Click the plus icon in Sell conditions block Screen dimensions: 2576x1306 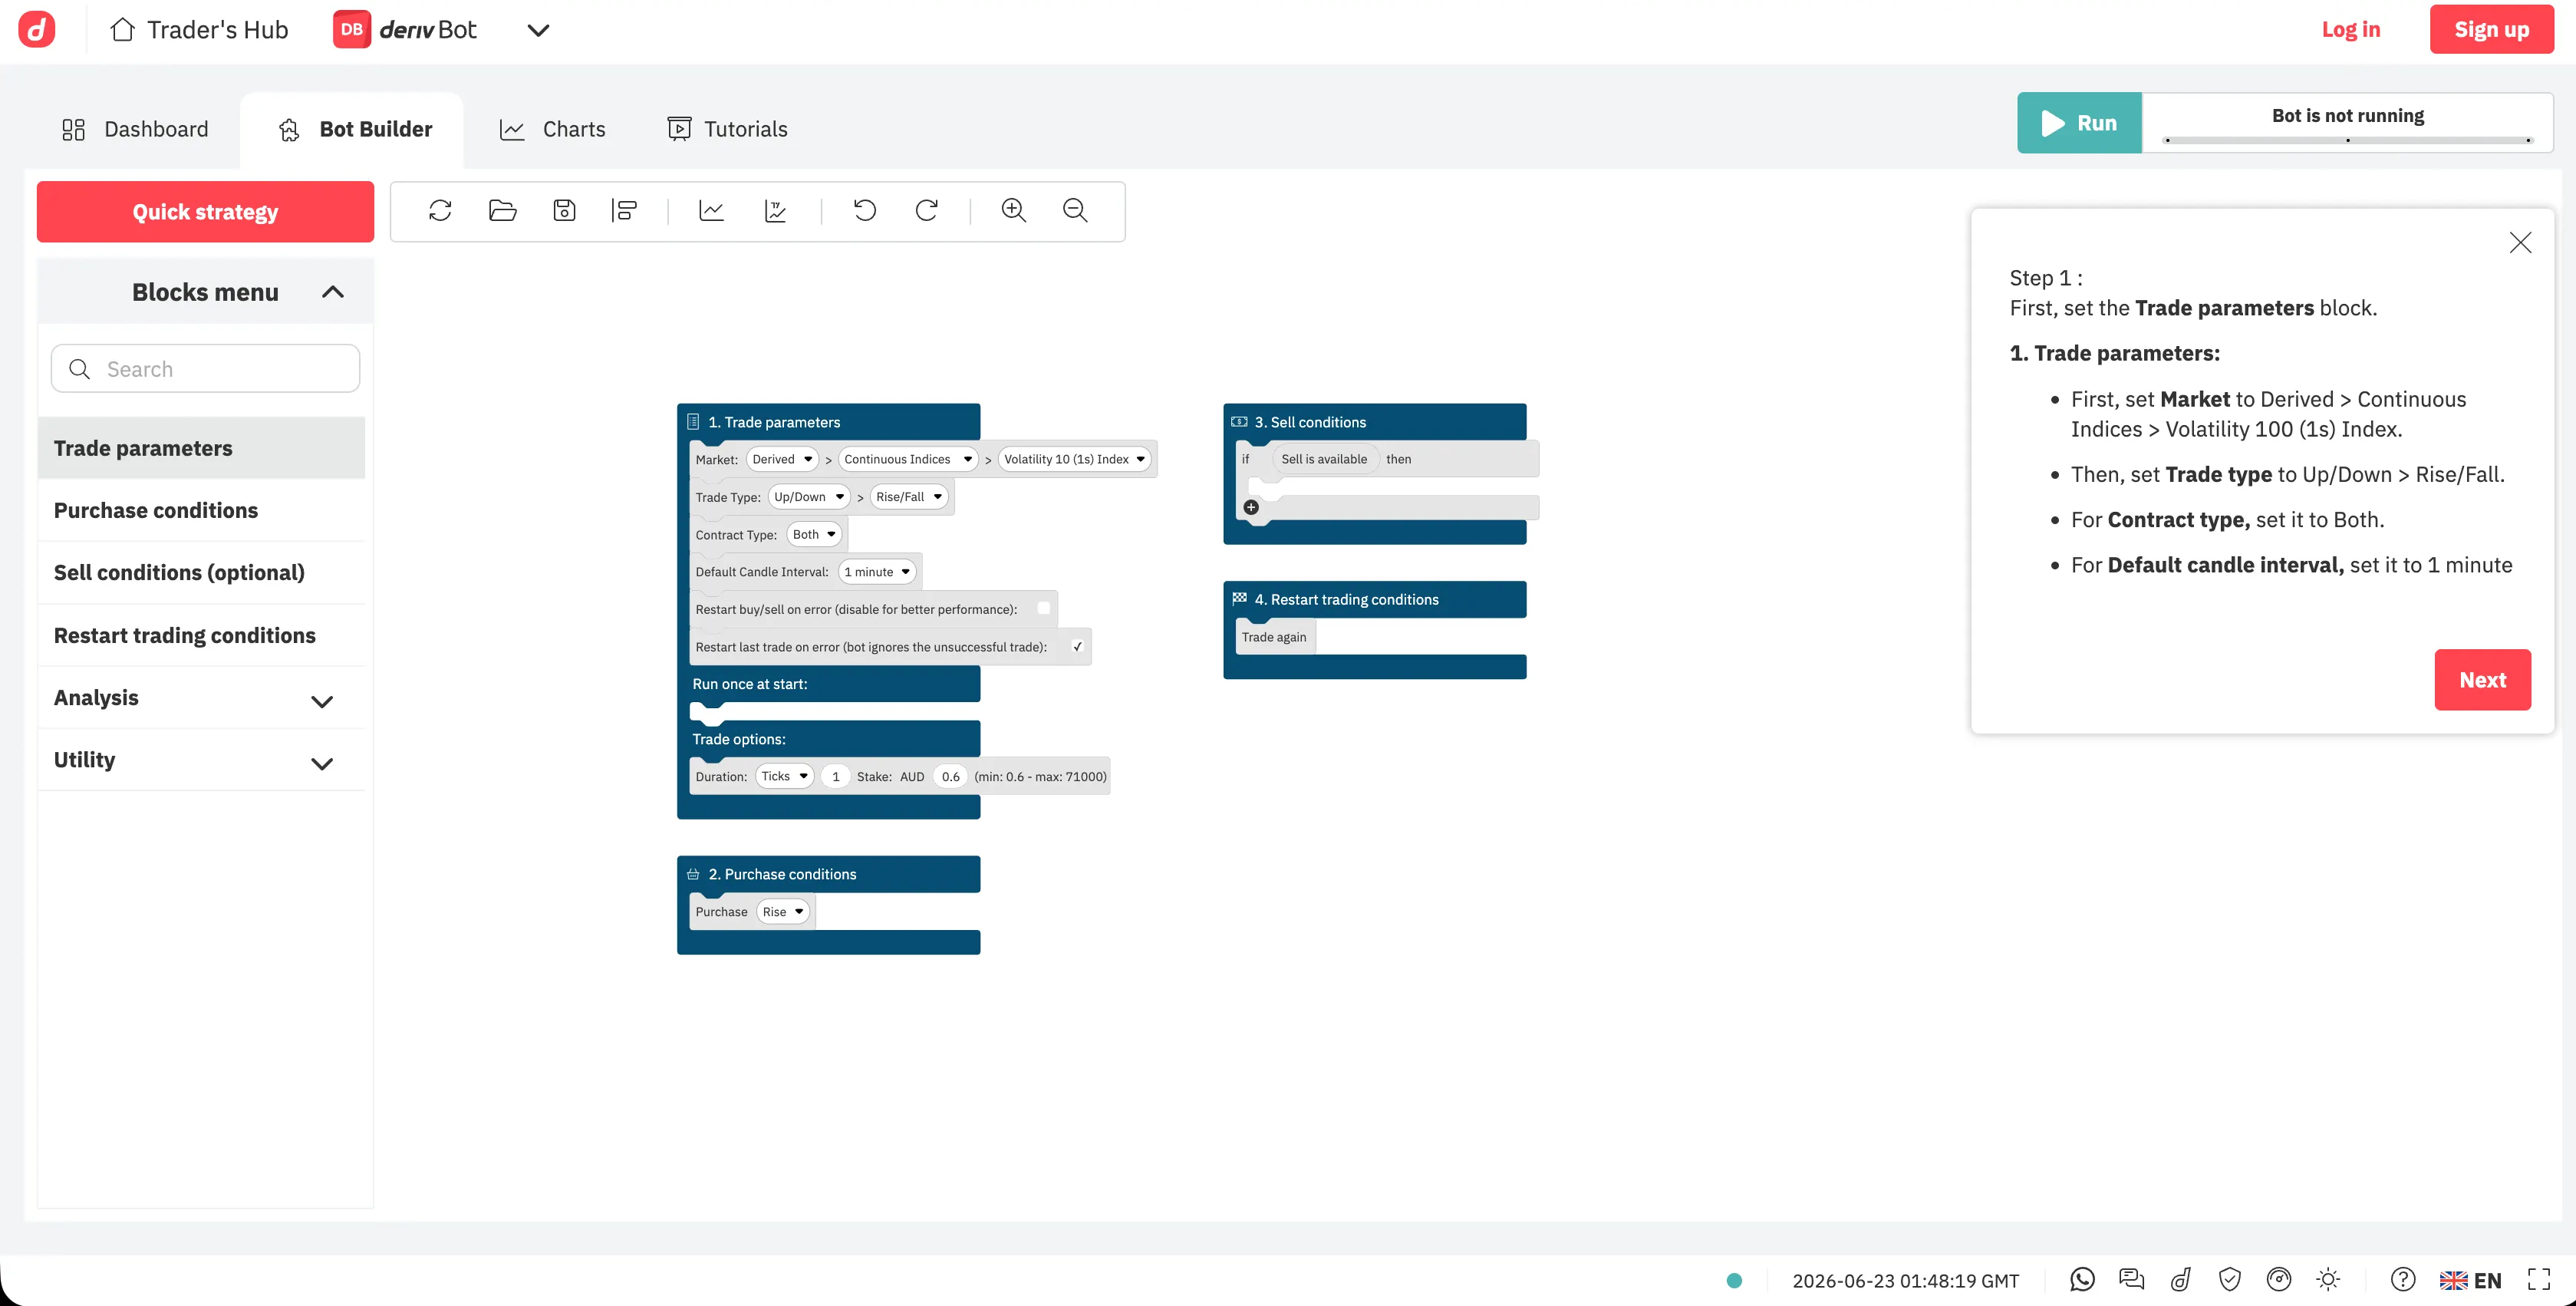coord(1251,507)
